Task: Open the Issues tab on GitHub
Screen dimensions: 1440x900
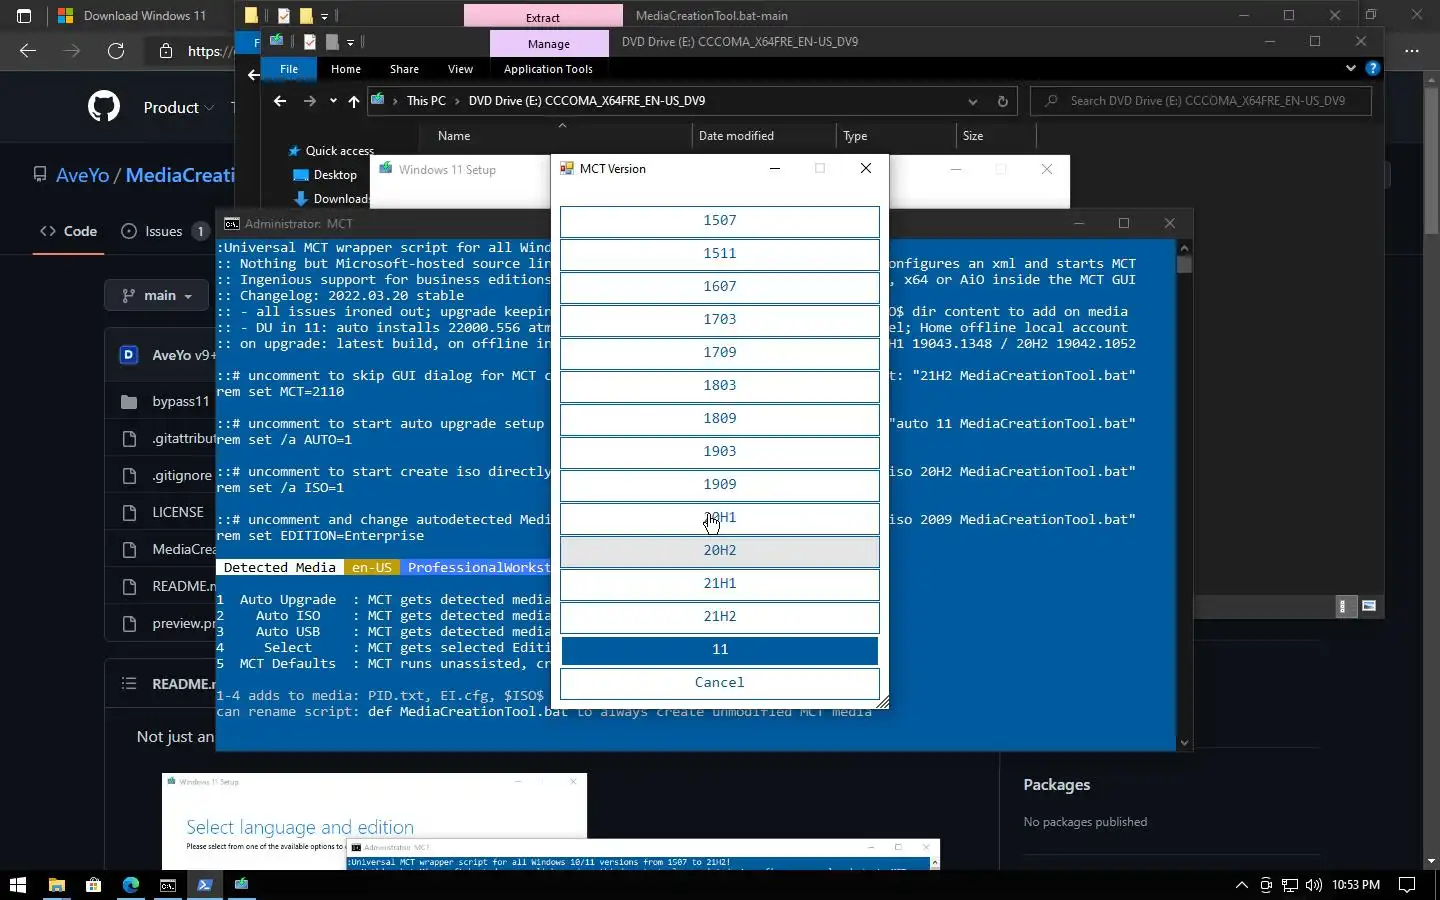Action: [164, 231]
